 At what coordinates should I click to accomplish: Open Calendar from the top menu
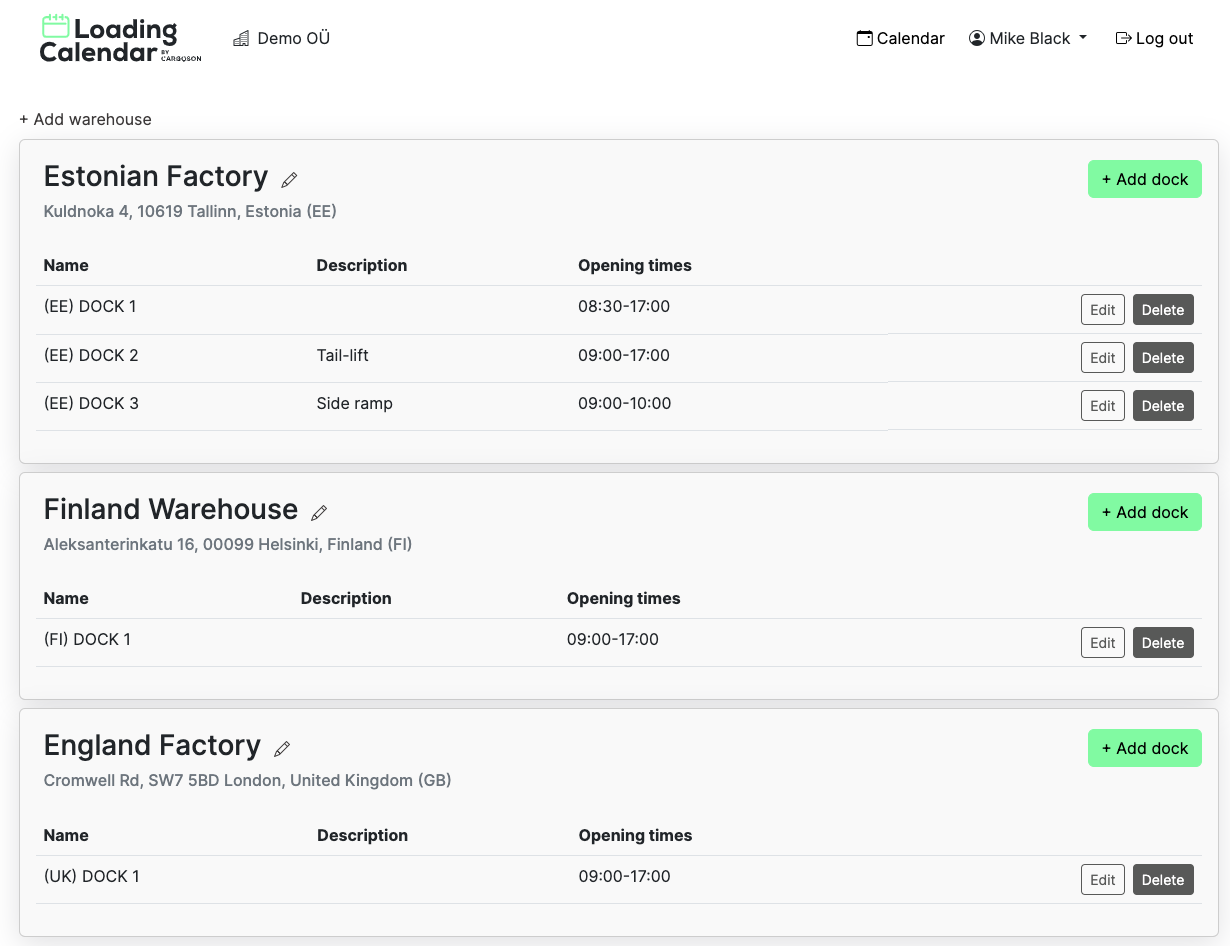pos(900,37)
